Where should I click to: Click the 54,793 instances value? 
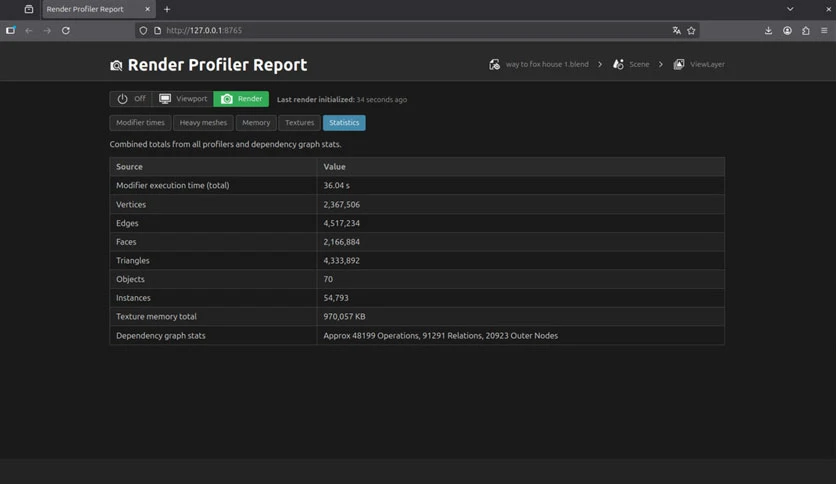(x=336, y=298)
